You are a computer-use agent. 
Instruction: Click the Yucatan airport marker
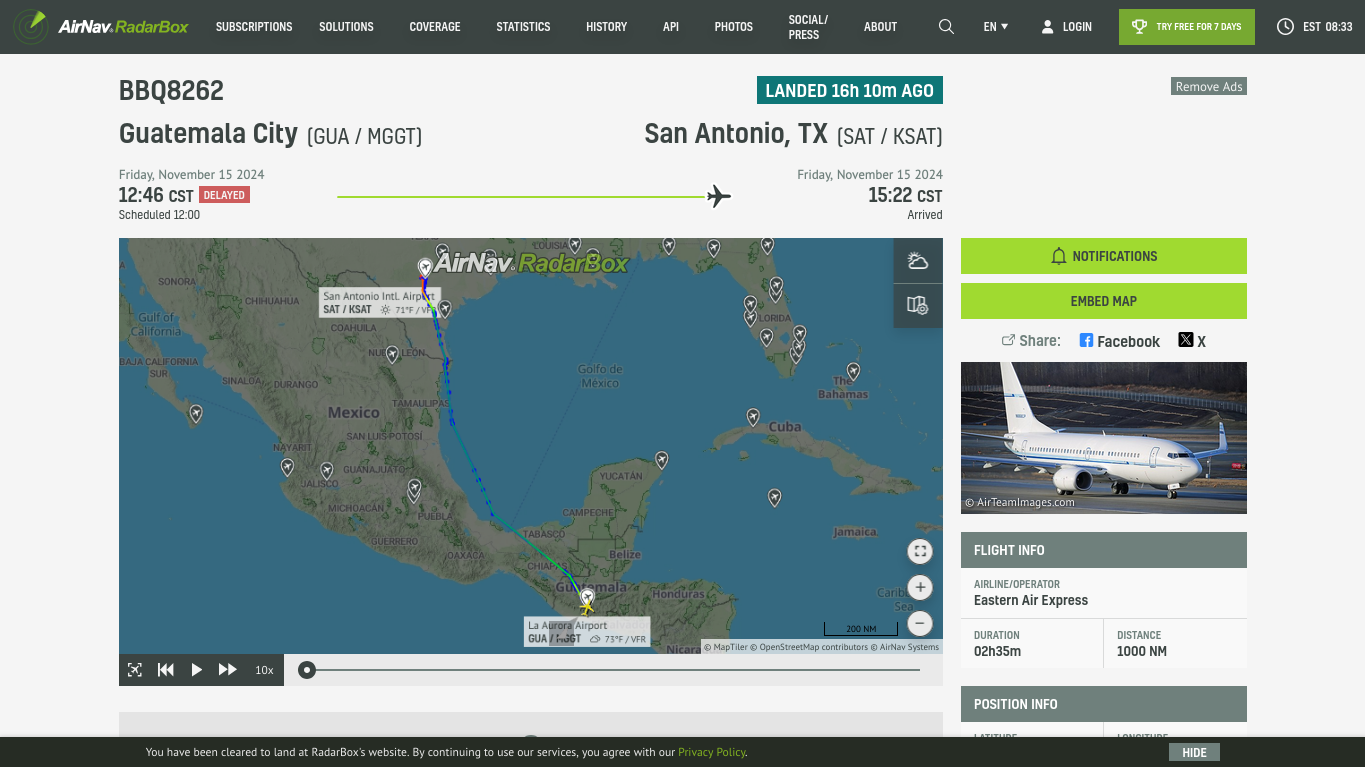661,459
